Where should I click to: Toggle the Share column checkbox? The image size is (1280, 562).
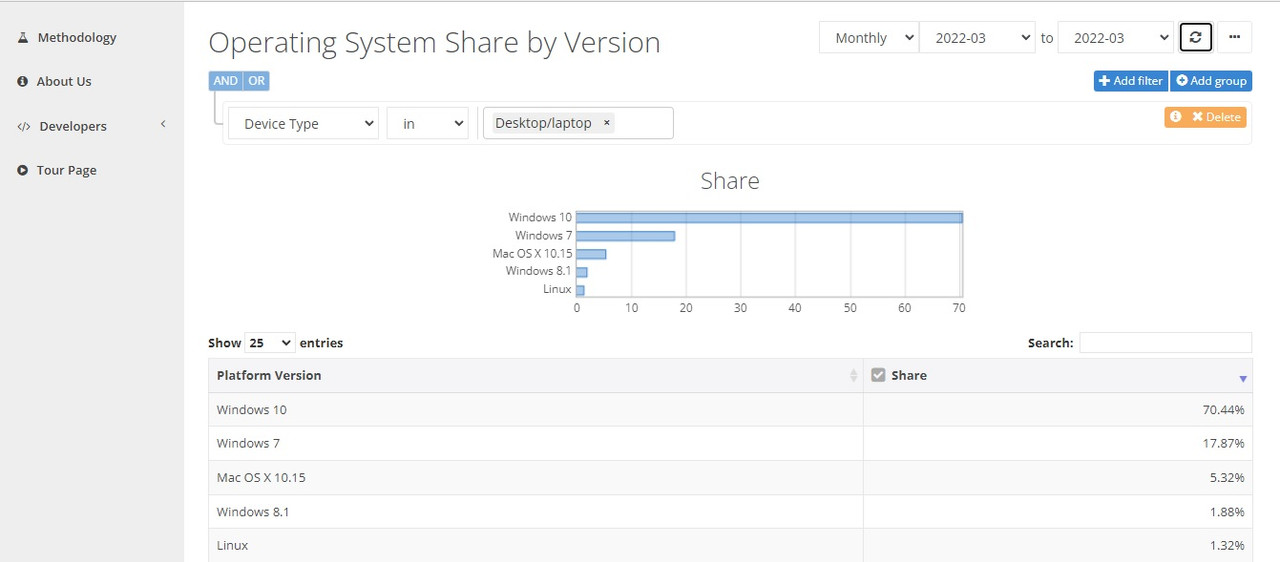click(878, 375)
